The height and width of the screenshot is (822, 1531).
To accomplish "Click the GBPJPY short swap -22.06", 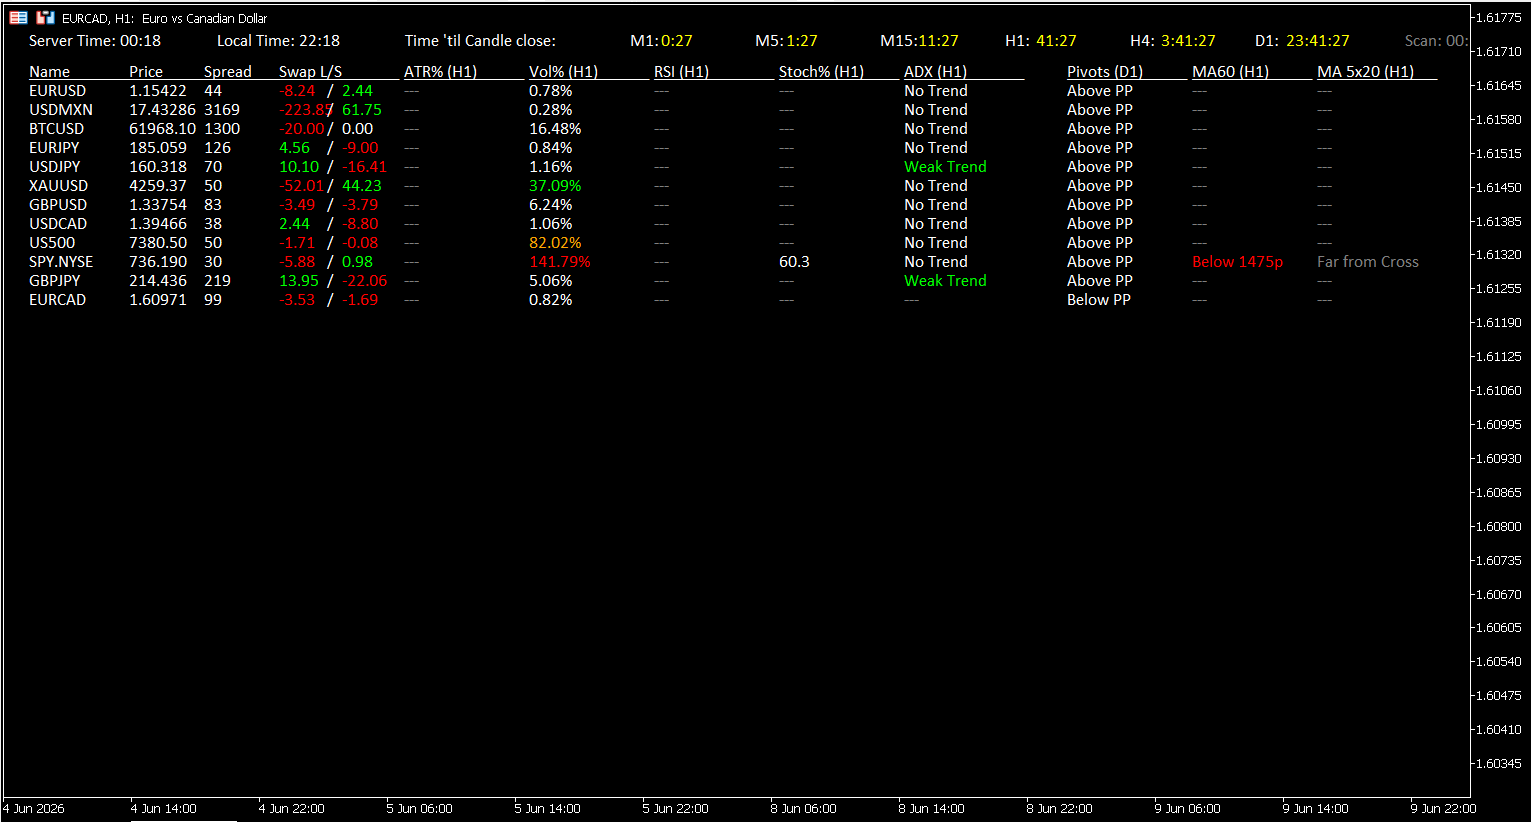I will point(364,280).
